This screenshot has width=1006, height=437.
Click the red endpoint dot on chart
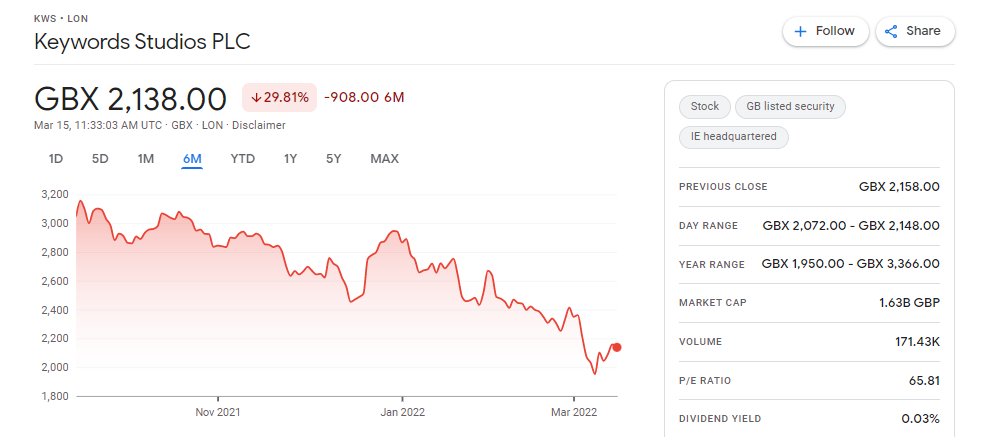[x=617, y=347]
